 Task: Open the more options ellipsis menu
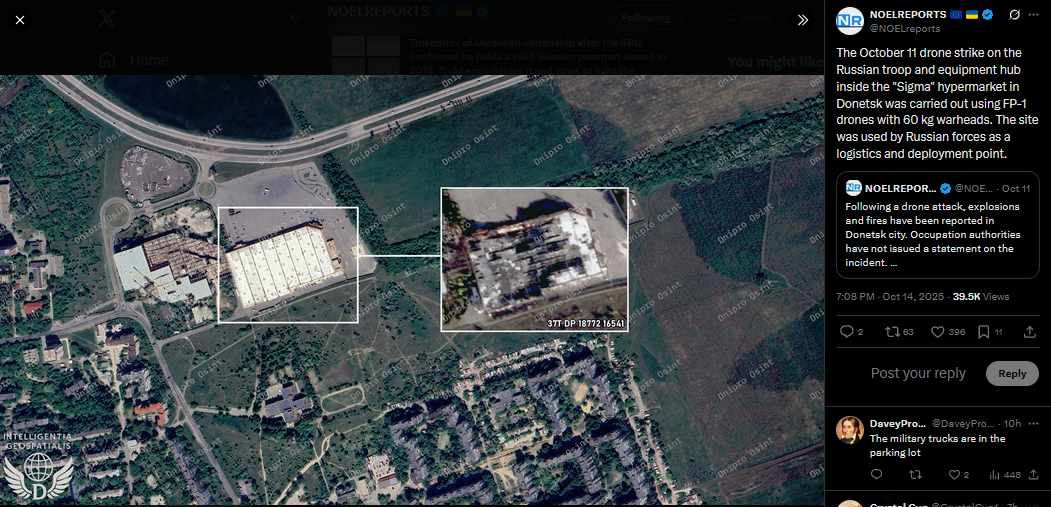coord(1034,15)
